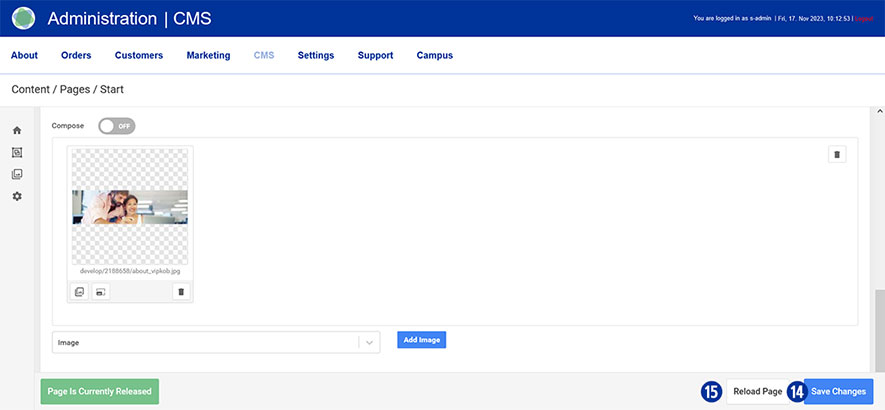Go to the Settings menu

pos(316,55)
